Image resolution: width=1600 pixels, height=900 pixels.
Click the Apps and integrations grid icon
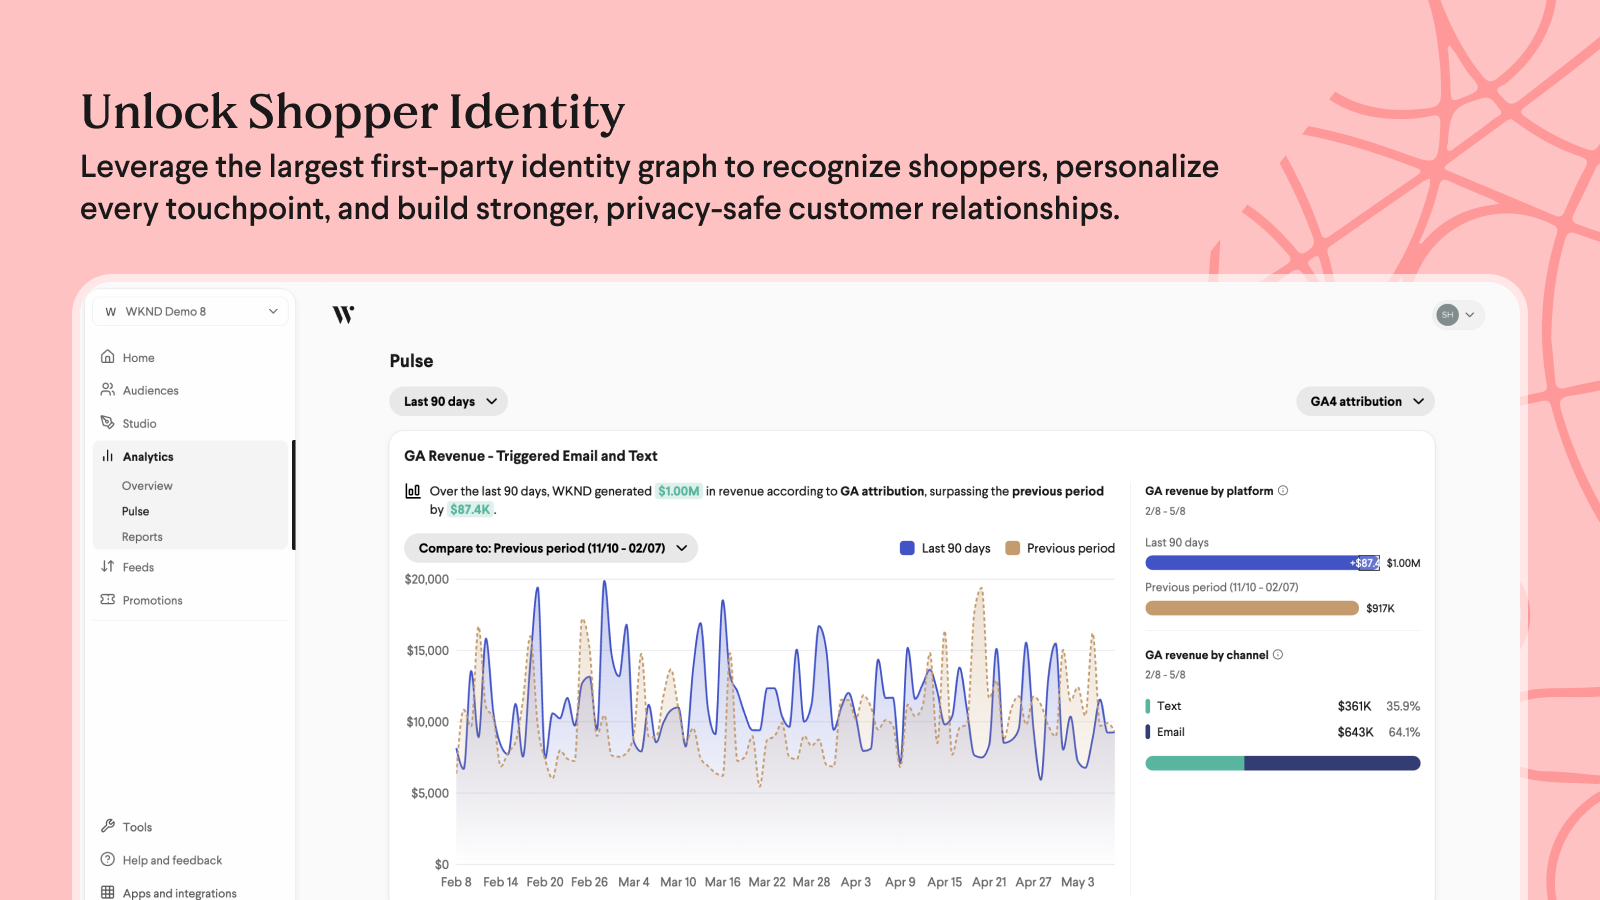click(x=108, y=892)
